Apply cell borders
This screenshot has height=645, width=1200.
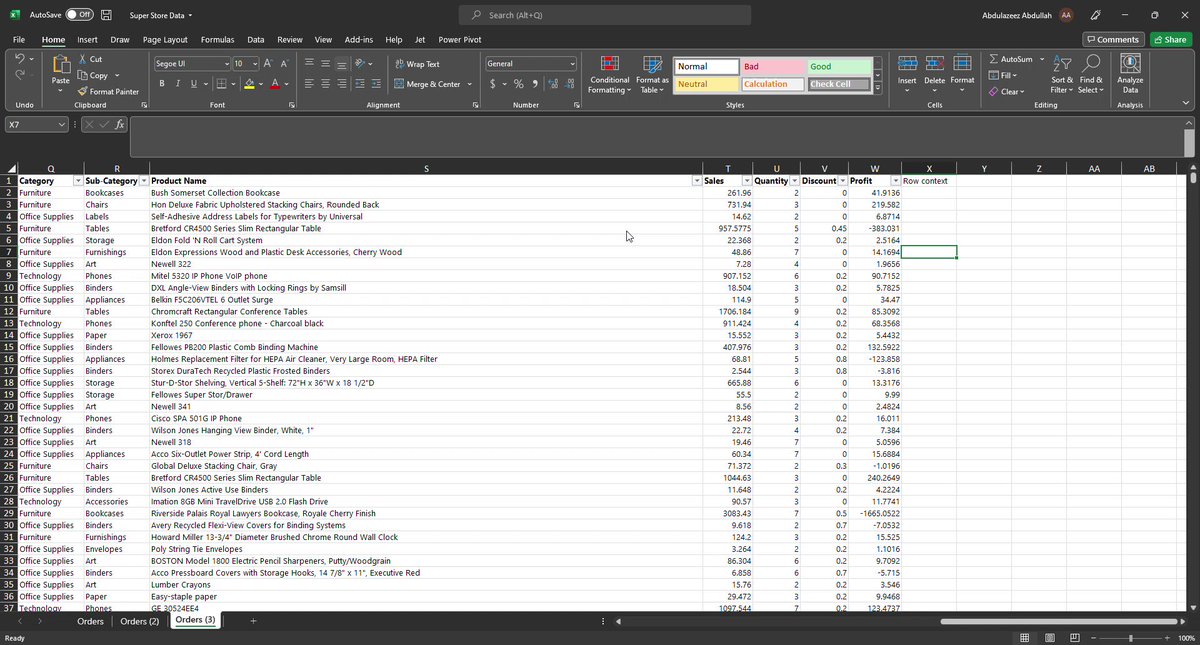click(x=221, y=84)
